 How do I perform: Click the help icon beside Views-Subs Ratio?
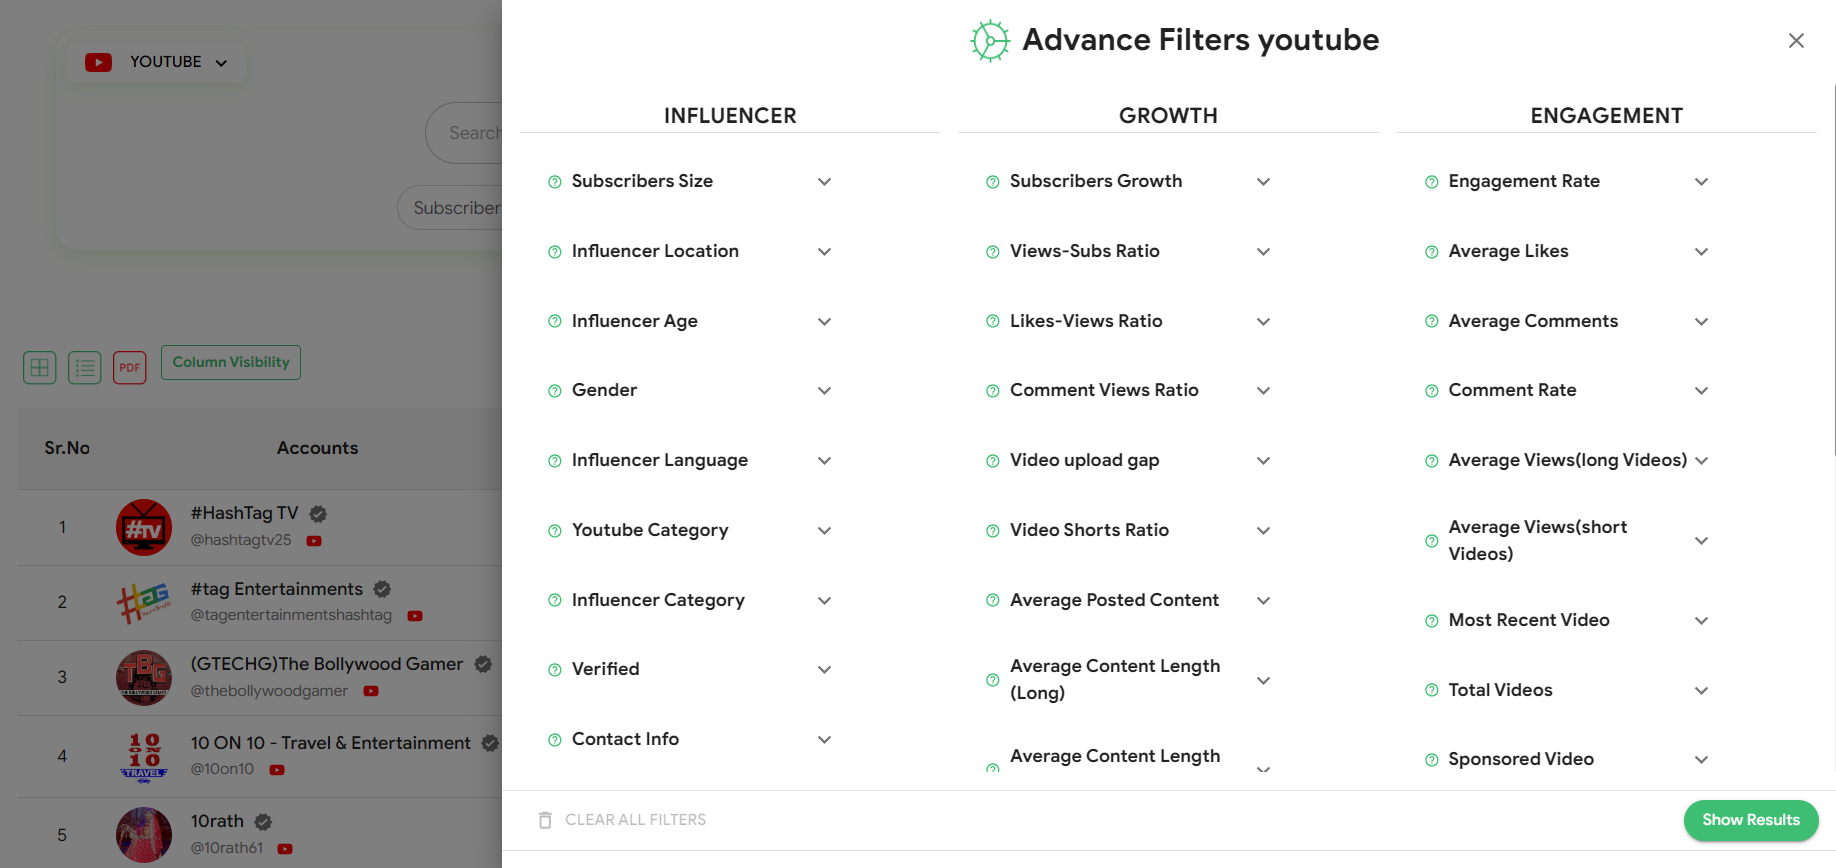(x=992, y=252)
